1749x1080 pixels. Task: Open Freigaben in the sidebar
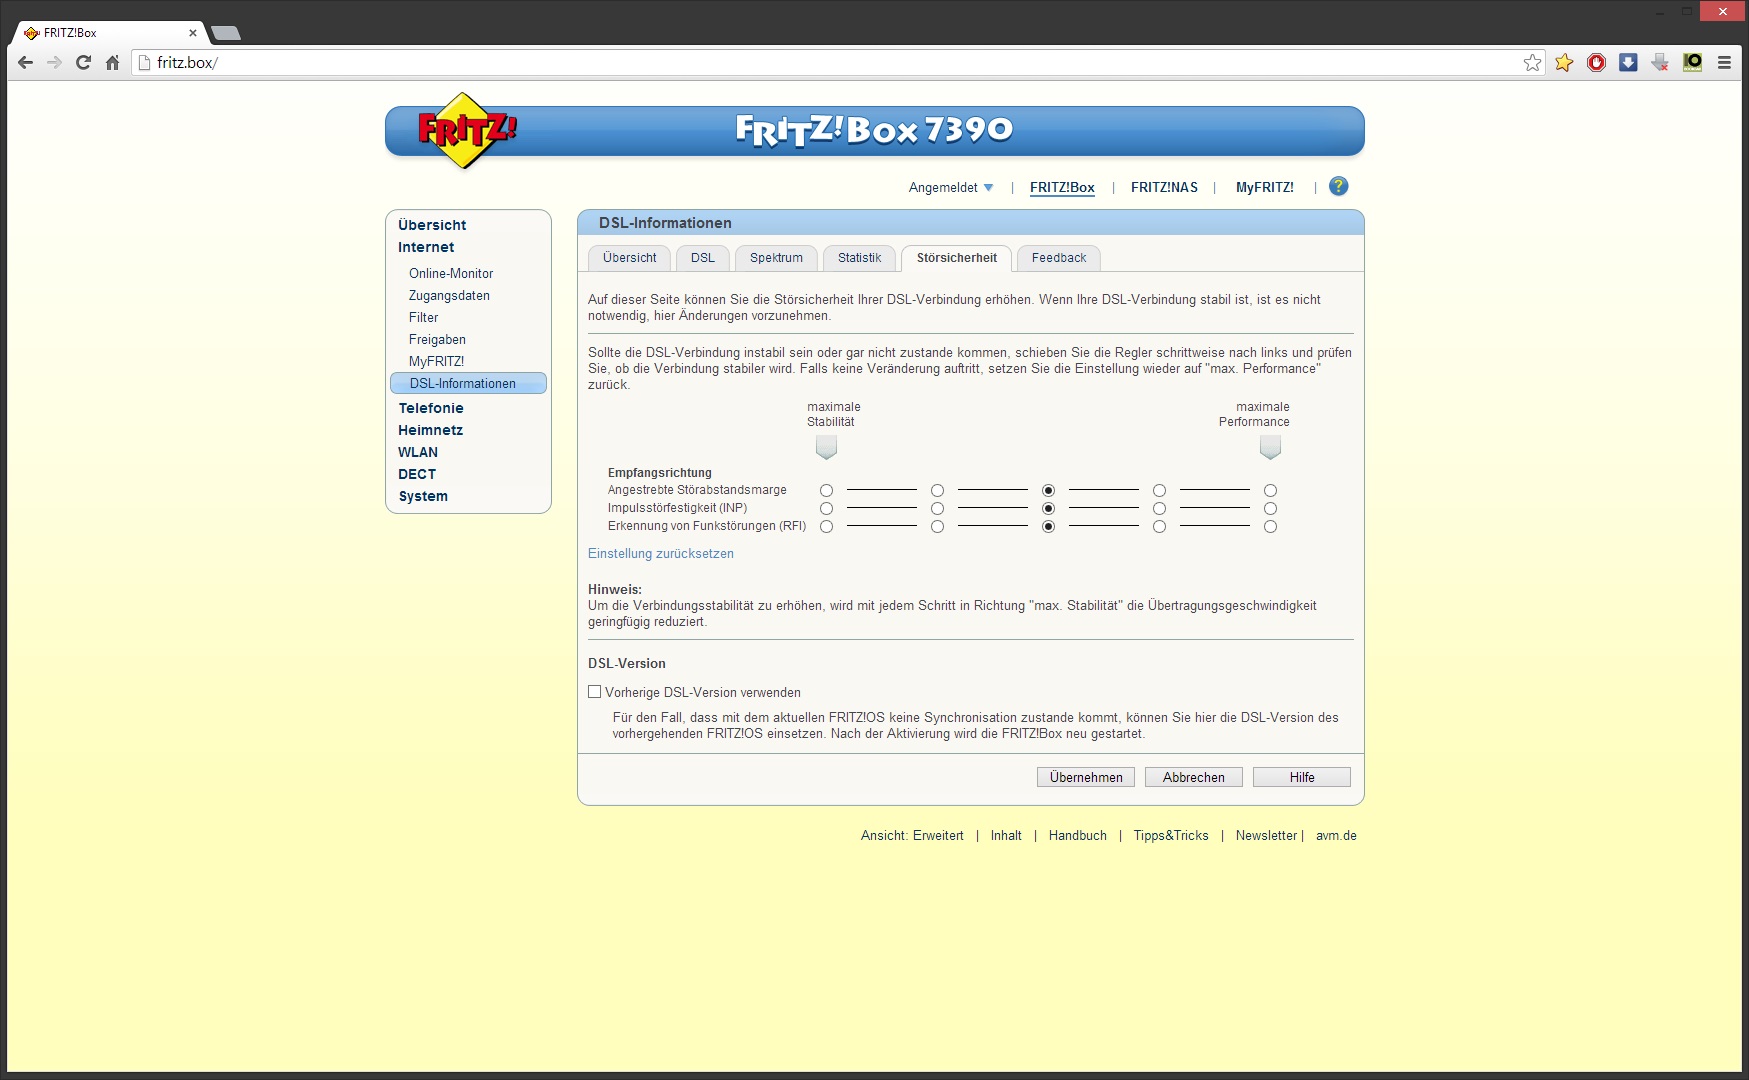pos(437,339)
